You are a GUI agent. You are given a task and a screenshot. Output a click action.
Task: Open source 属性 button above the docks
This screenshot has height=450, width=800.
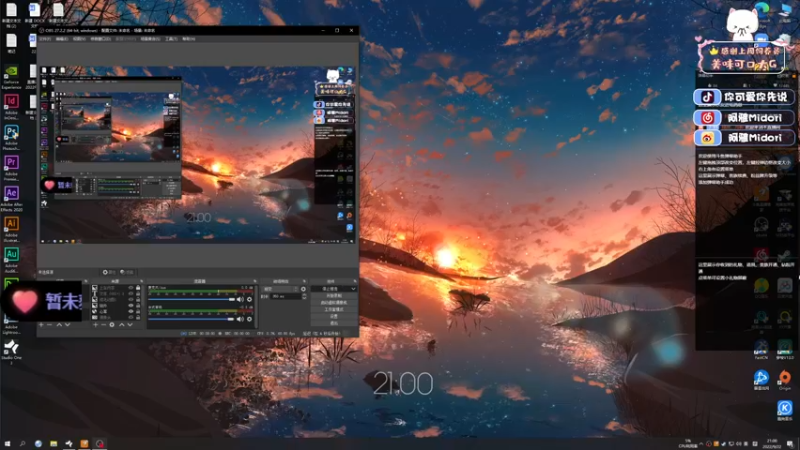109,272
